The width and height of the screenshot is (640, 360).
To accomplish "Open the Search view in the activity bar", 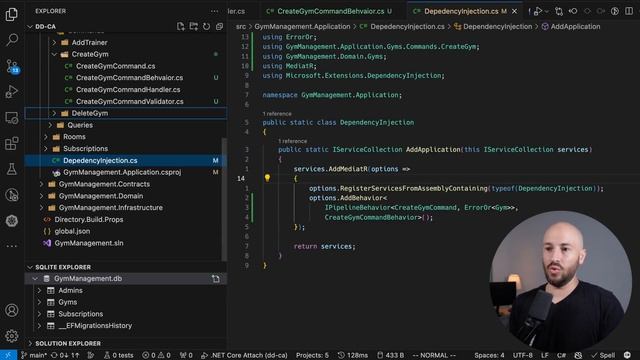I will [11, 40].
